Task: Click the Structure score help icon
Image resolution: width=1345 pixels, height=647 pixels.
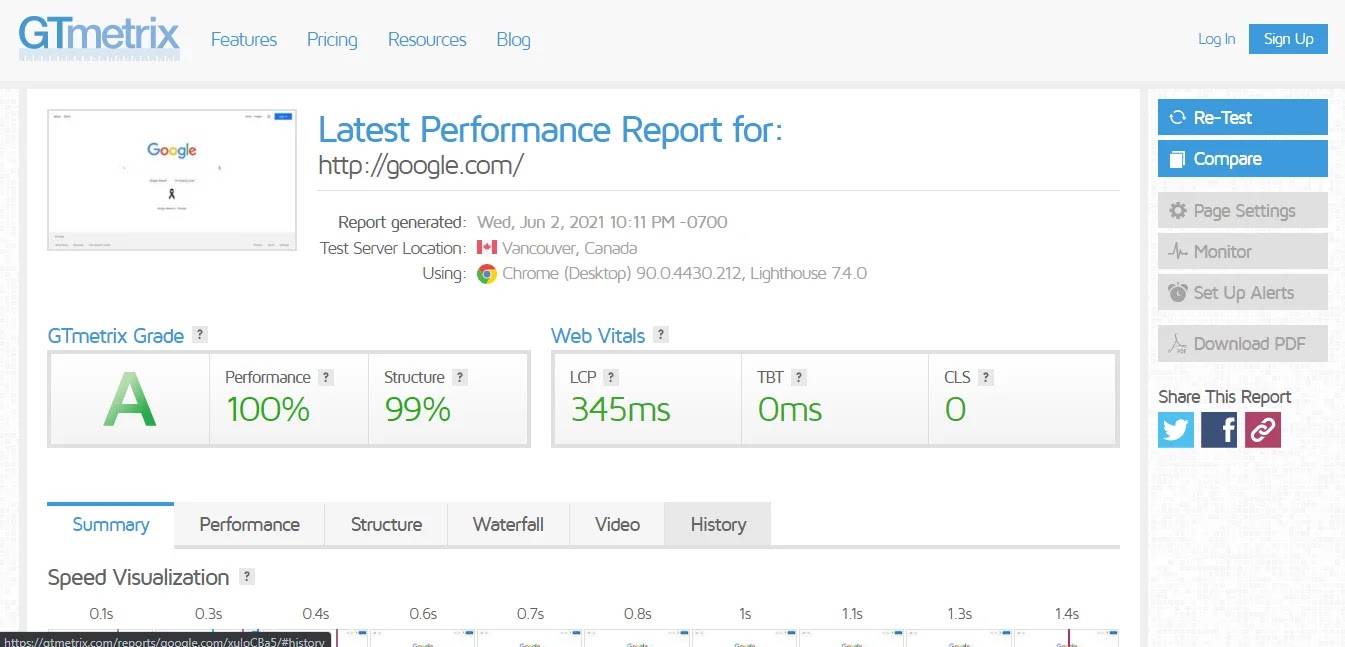Action: (460, 377)
